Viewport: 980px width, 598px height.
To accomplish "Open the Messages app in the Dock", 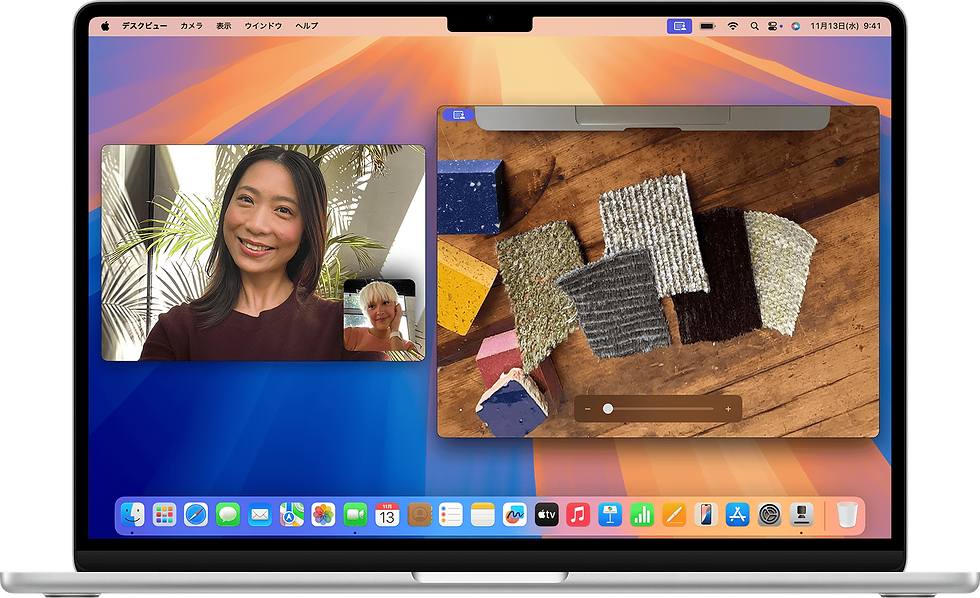I will coord(228,515).
